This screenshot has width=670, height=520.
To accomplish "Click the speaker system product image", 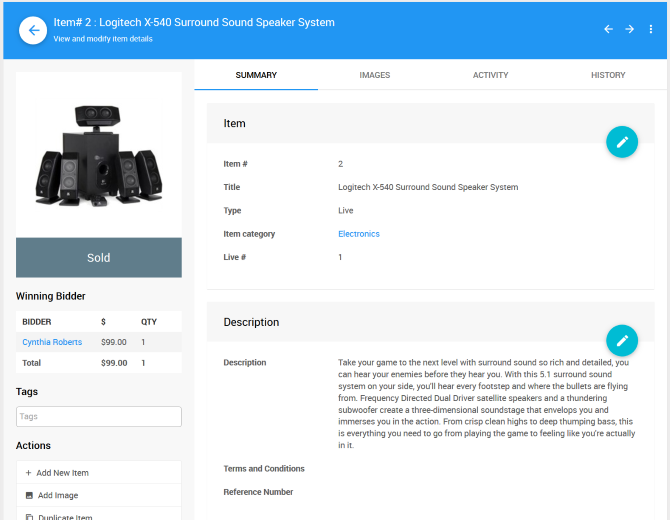I will coord(99,155).
